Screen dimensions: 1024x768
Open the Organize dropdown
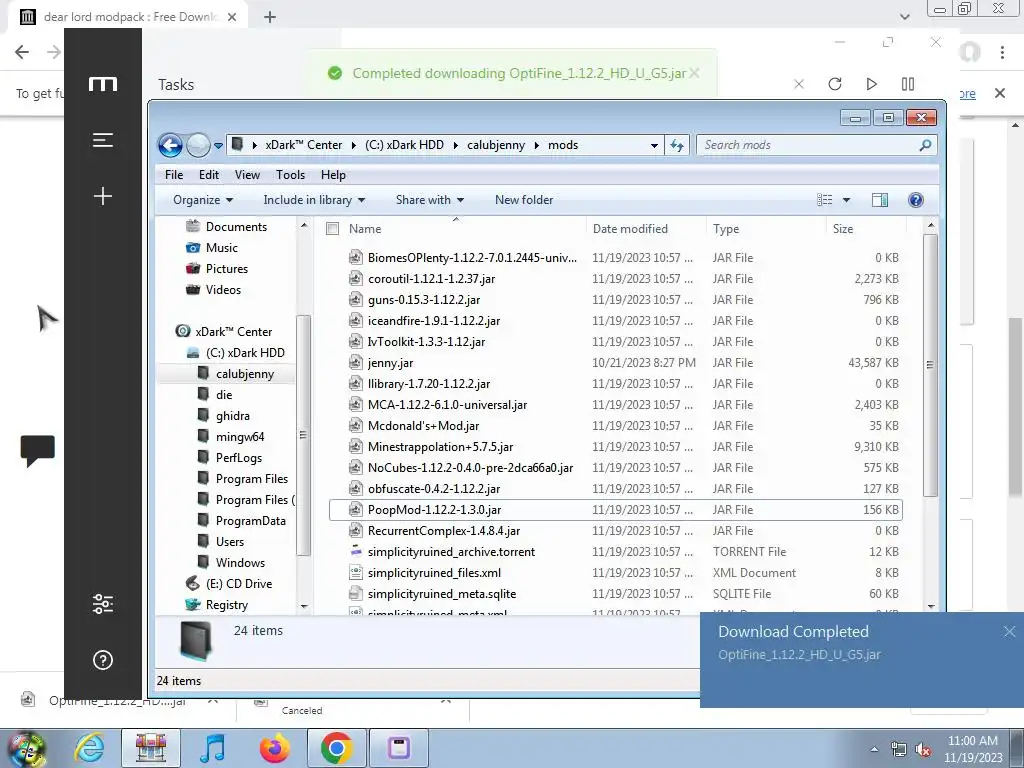click(x=202, y=200)
